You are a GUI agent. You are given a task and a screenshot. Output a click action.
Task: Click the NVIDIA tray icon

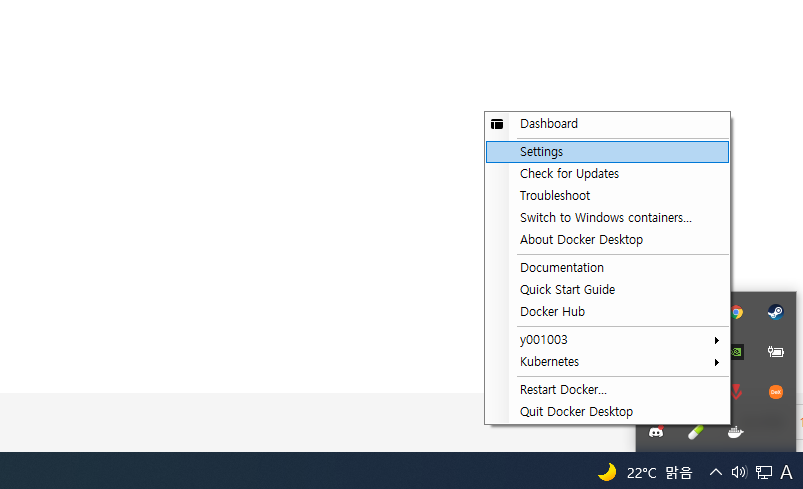(737, 352)
